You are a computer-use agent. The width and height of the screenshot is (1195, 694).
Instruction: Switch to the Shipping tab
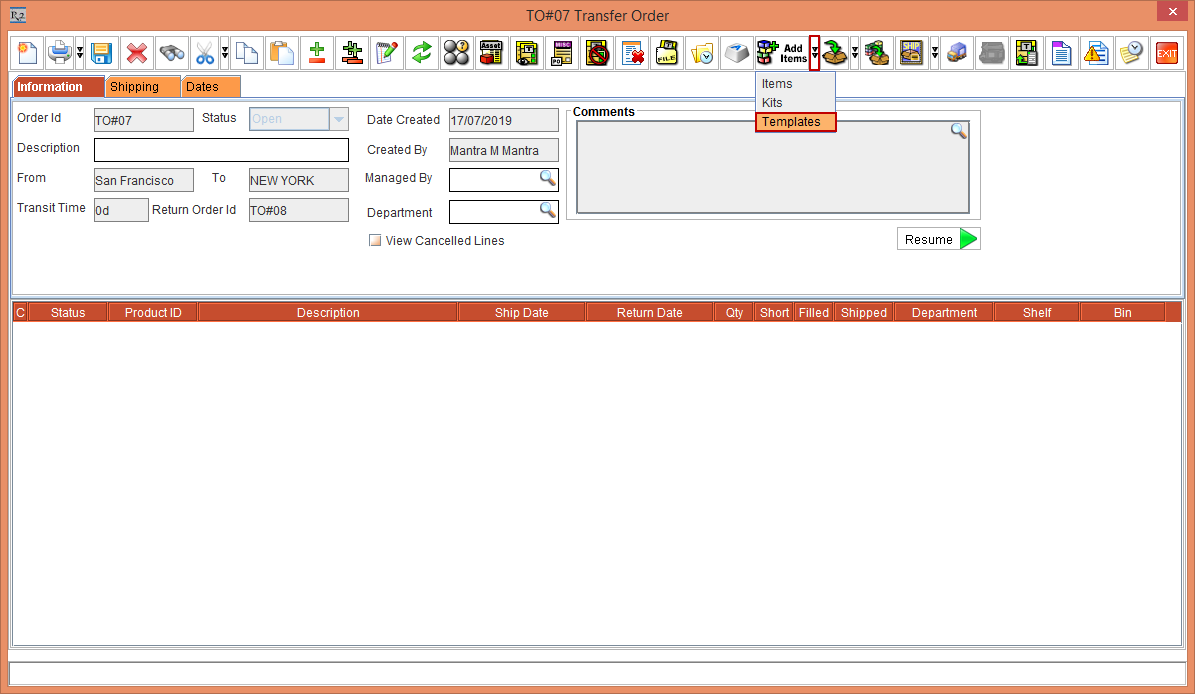142,86
